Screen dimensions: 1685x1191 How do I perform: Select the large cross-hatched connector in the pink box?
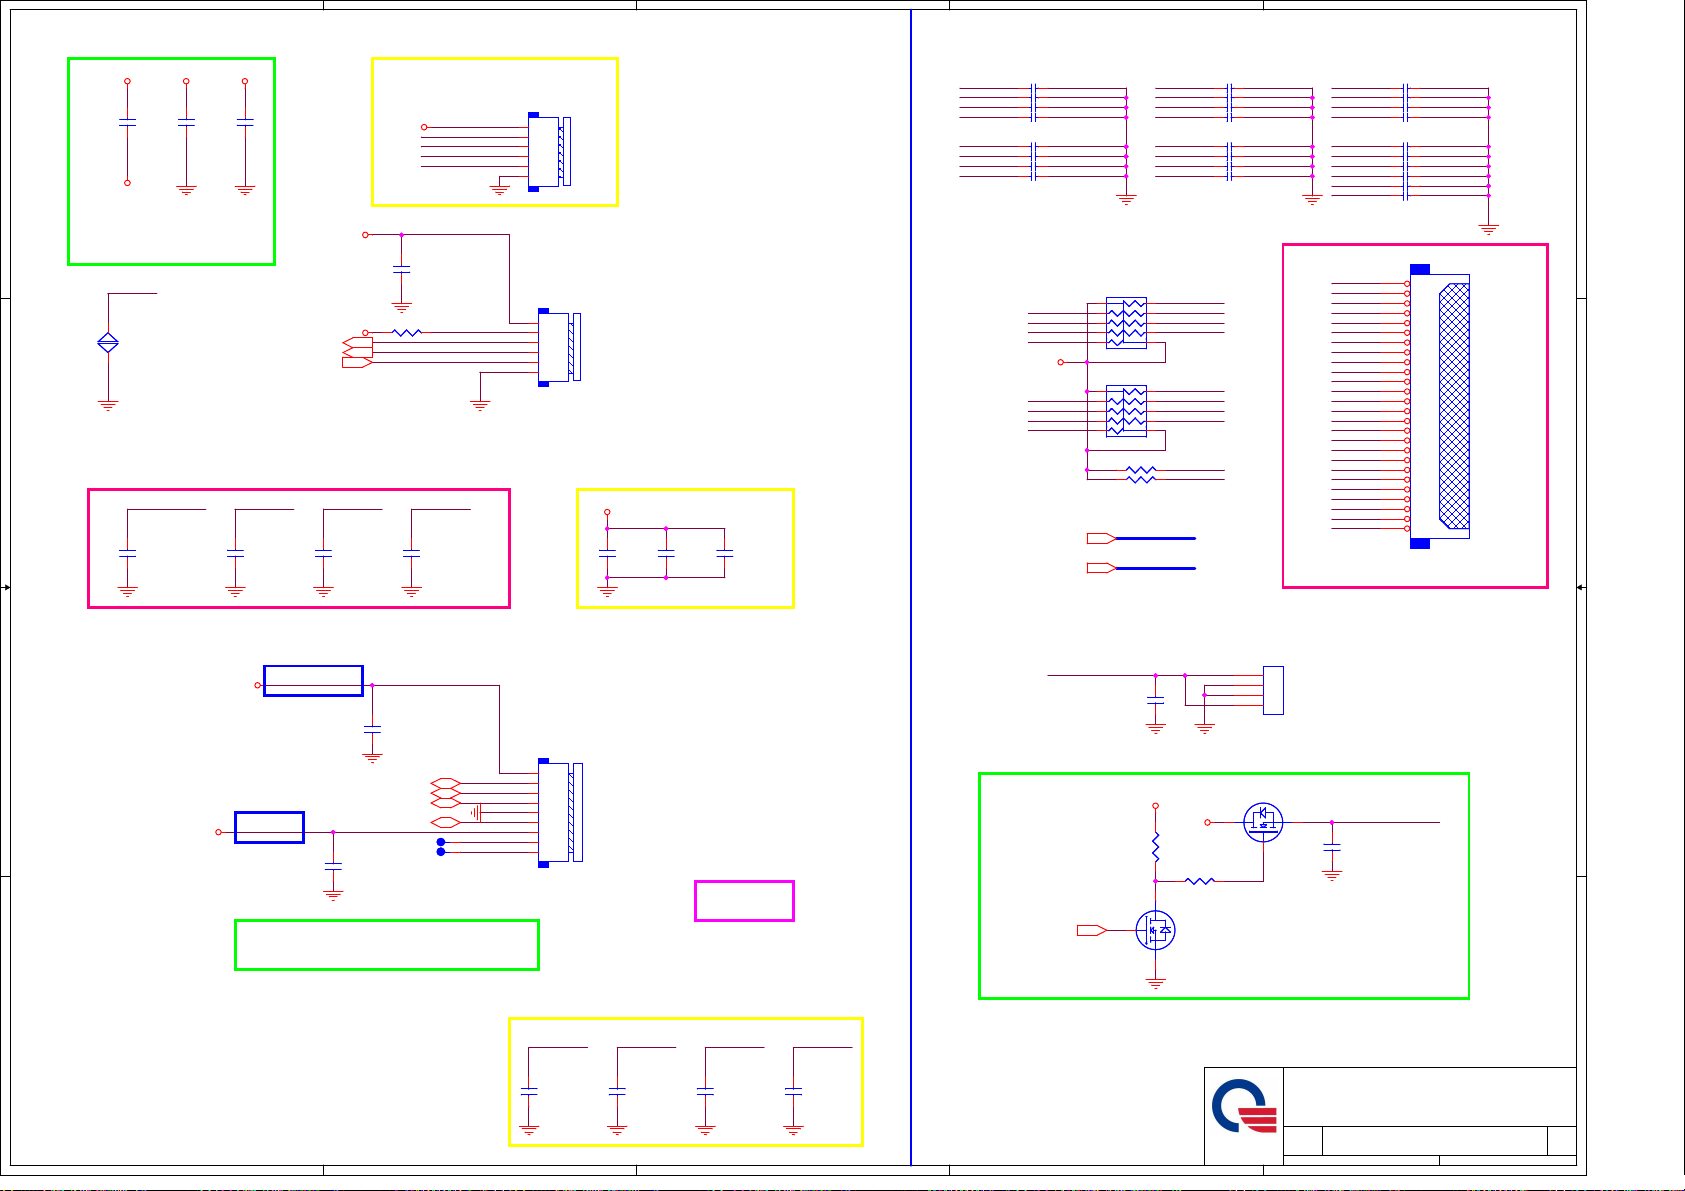coord(1440,406)
